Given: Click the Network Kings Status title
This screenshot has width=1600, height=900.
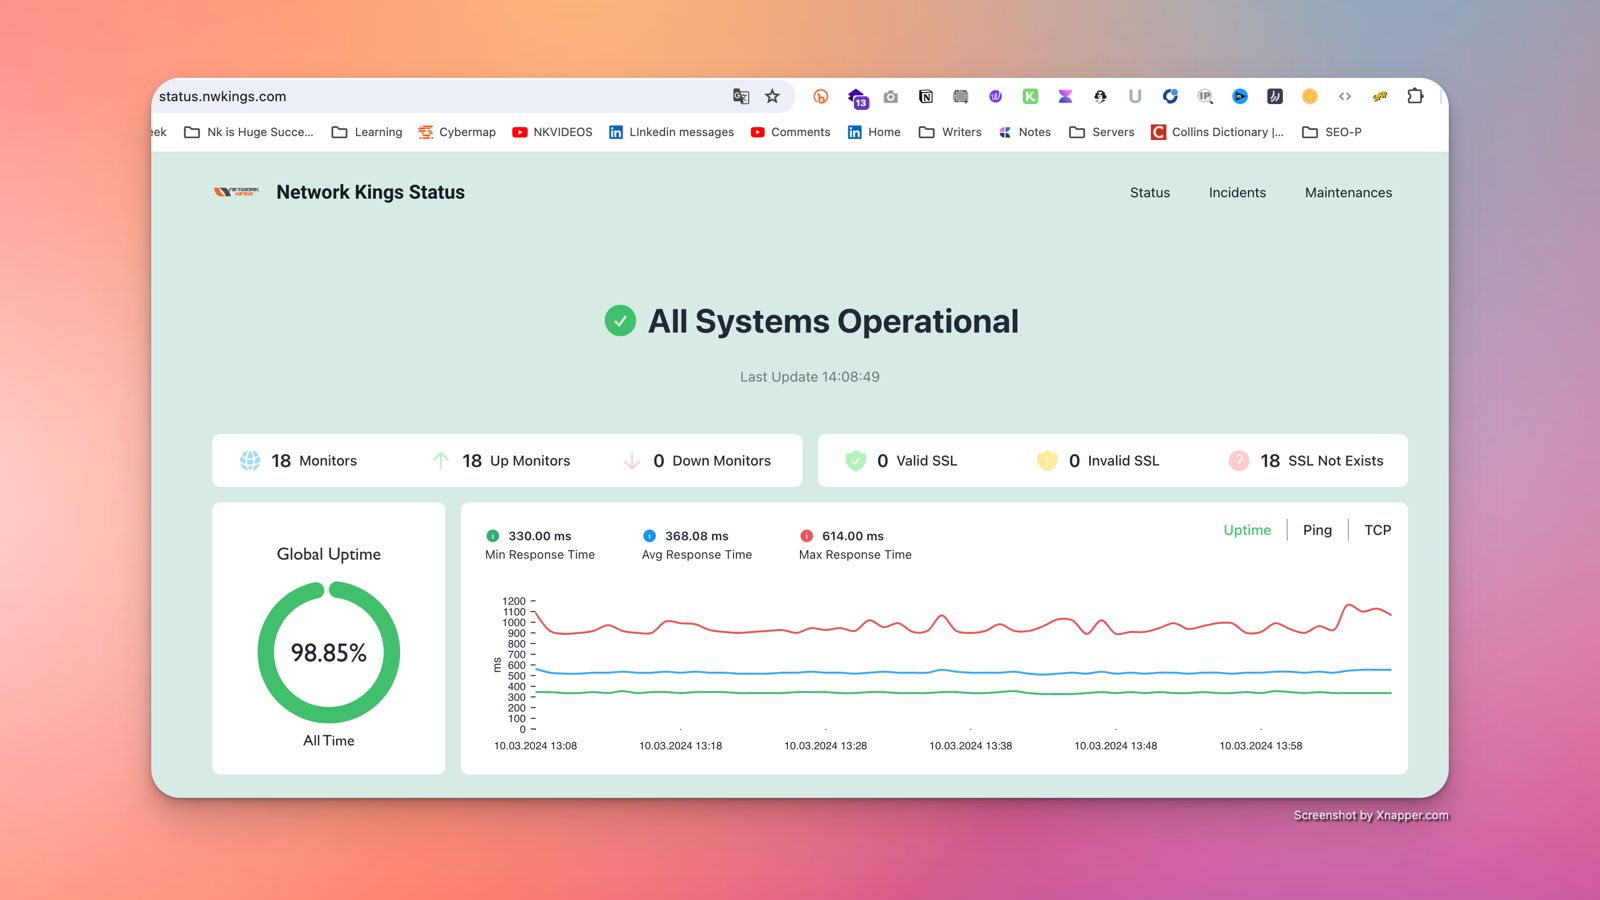Looking at the screenshot, I should [370, 192].
